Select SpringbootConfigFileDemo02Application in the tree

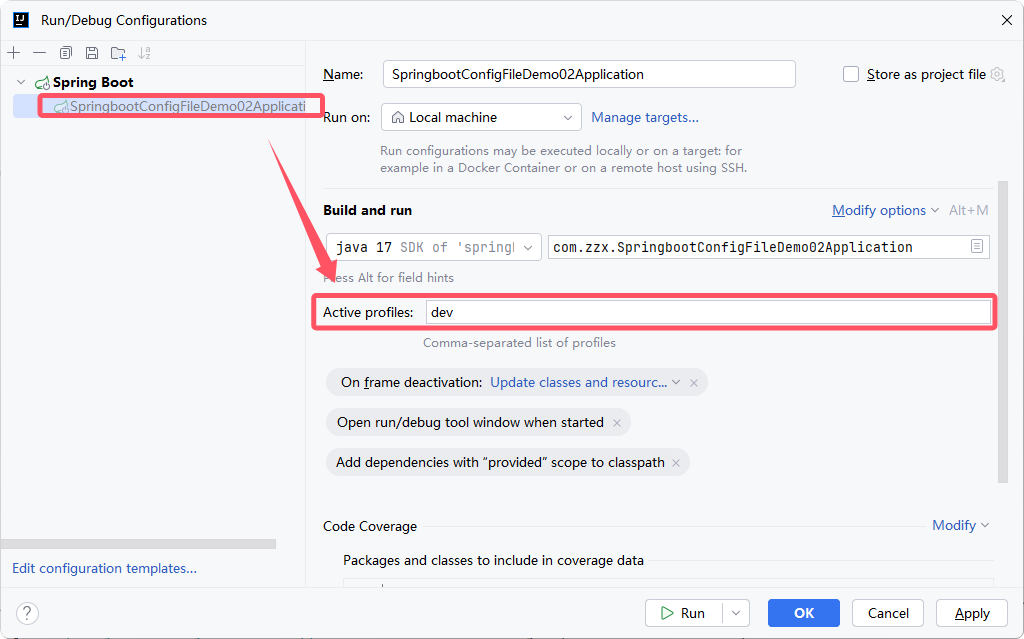(x=179, y=106)
